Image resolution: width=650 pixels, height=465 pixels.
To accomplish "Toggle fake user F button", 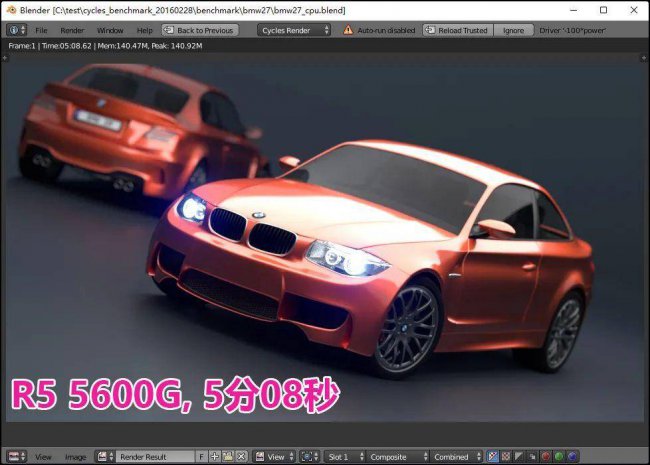I will pyautogui.click(x=201, y=457).
